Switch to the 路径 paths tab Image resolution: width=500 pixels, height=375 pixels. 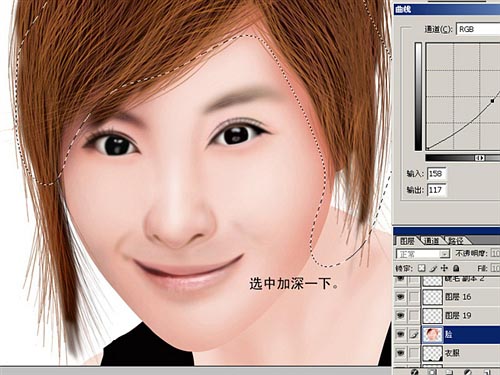[x=456, y=241]
